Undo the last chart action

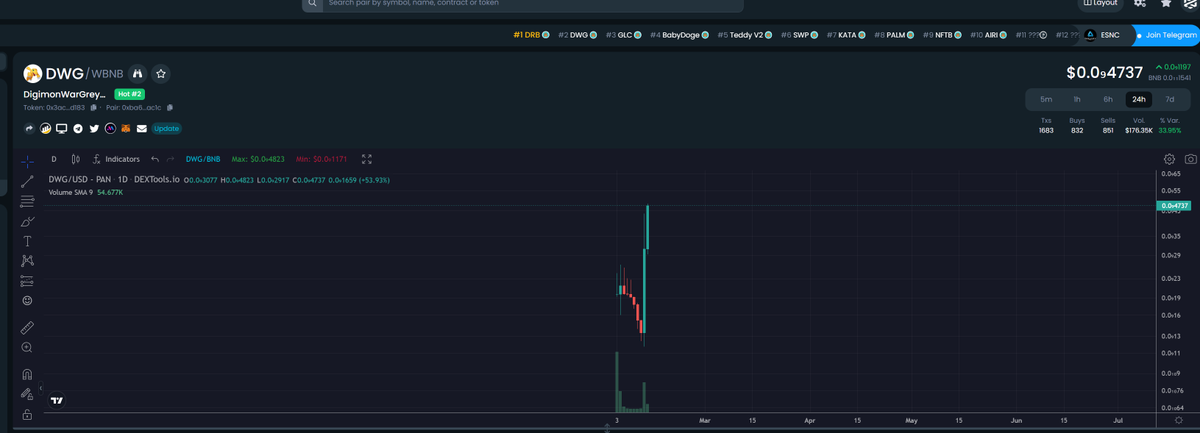click(155, 159)
